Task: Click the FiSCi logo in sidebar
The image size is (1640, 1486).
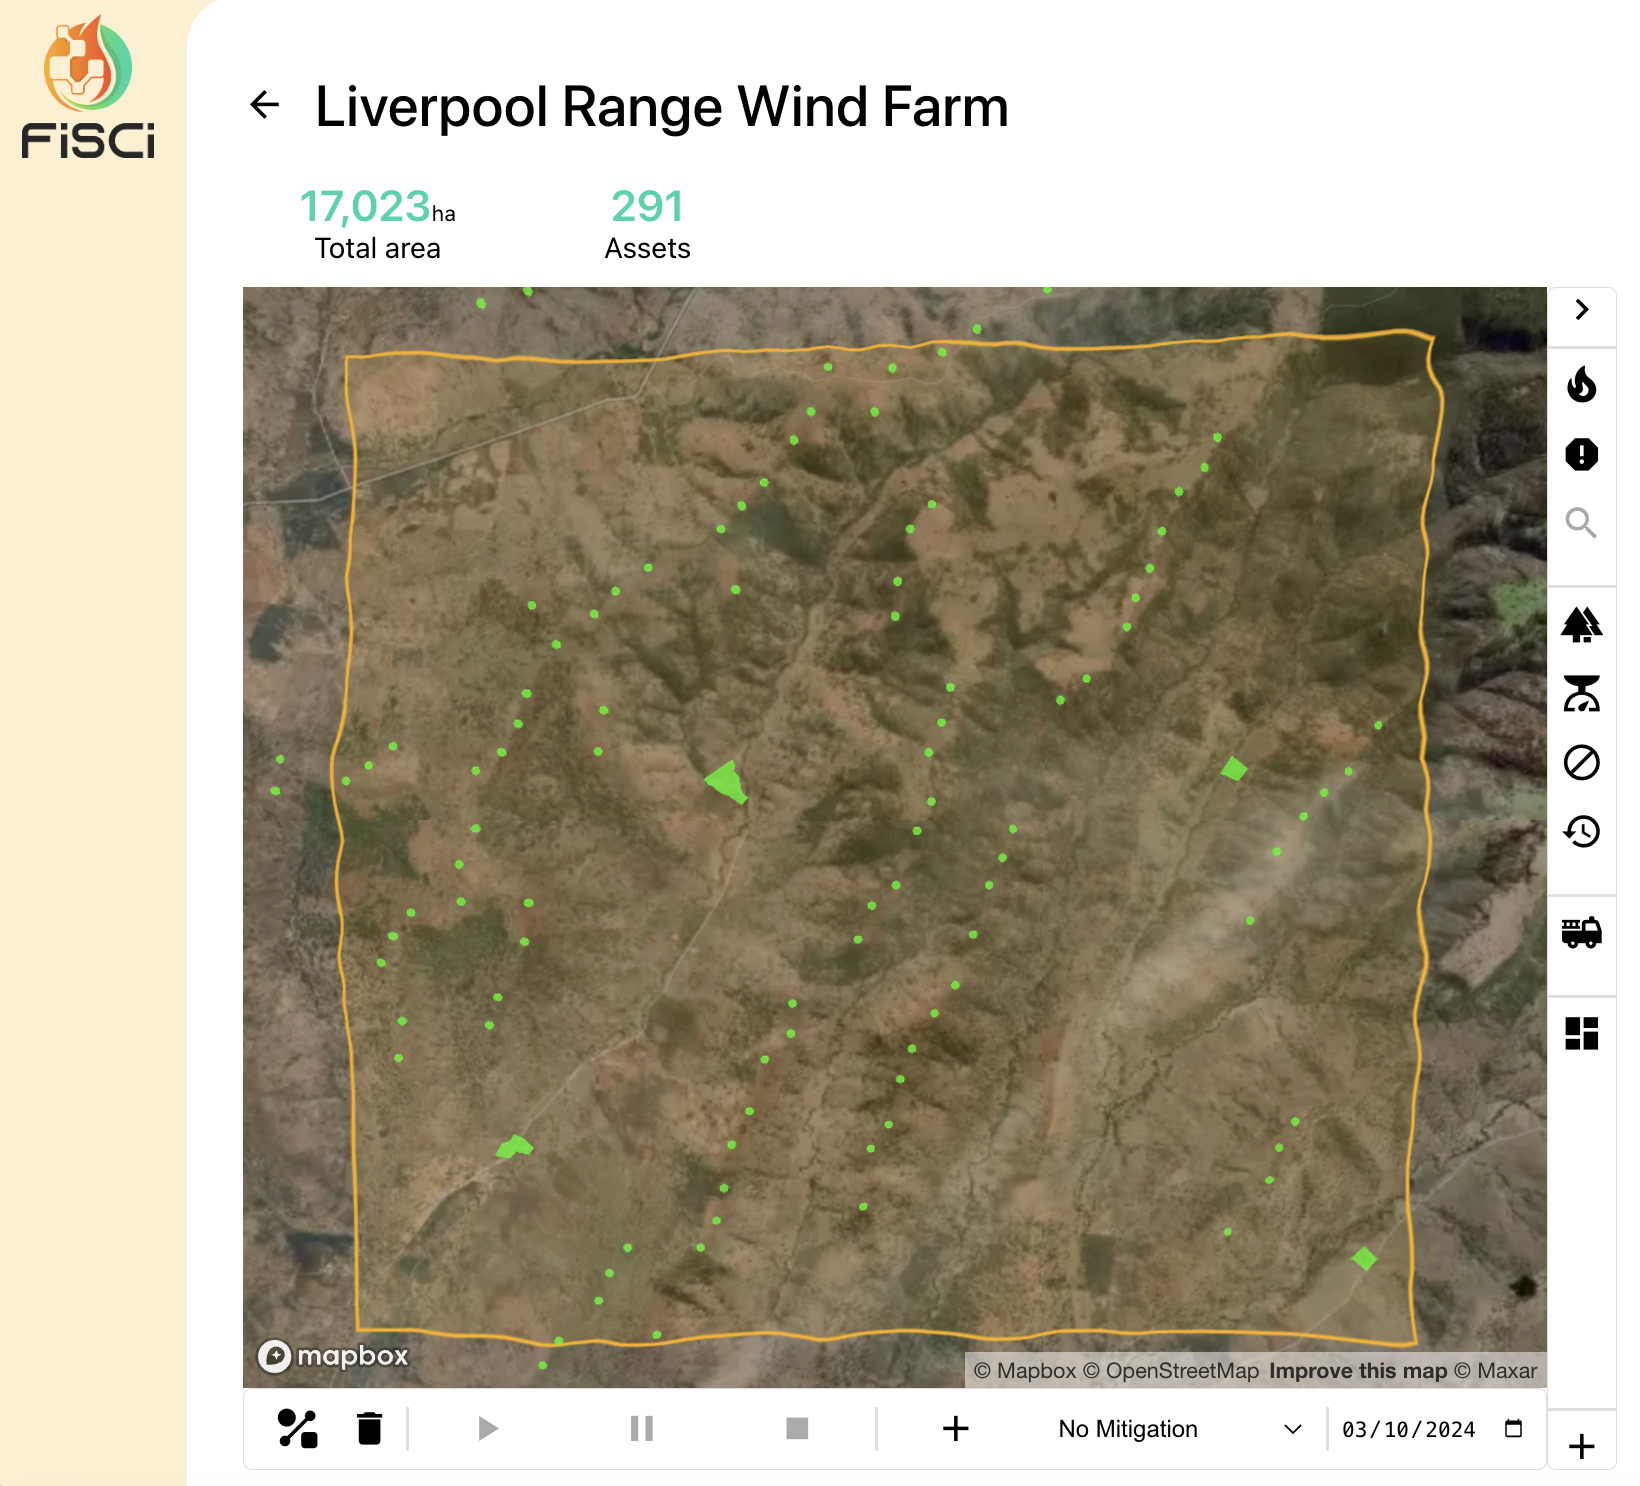Action: tap(88, 87)
